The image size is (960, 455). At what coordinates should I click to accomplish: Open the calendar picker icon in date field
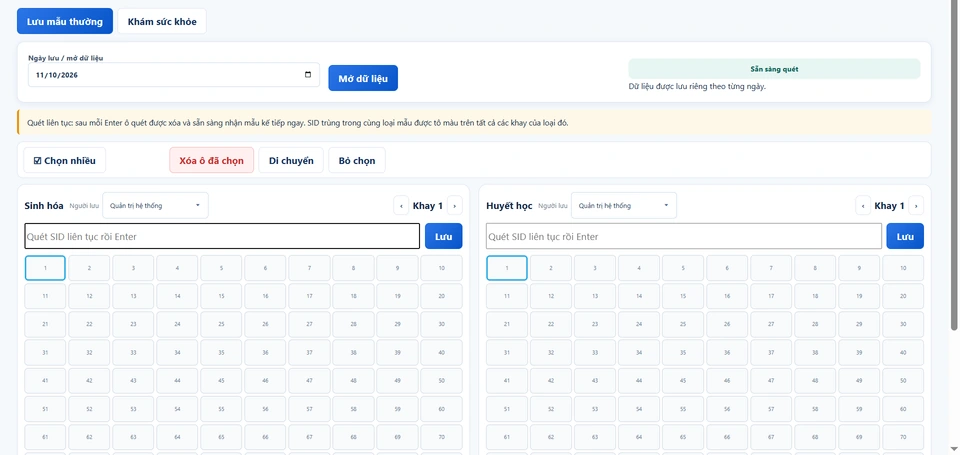(x=307, y=75)
